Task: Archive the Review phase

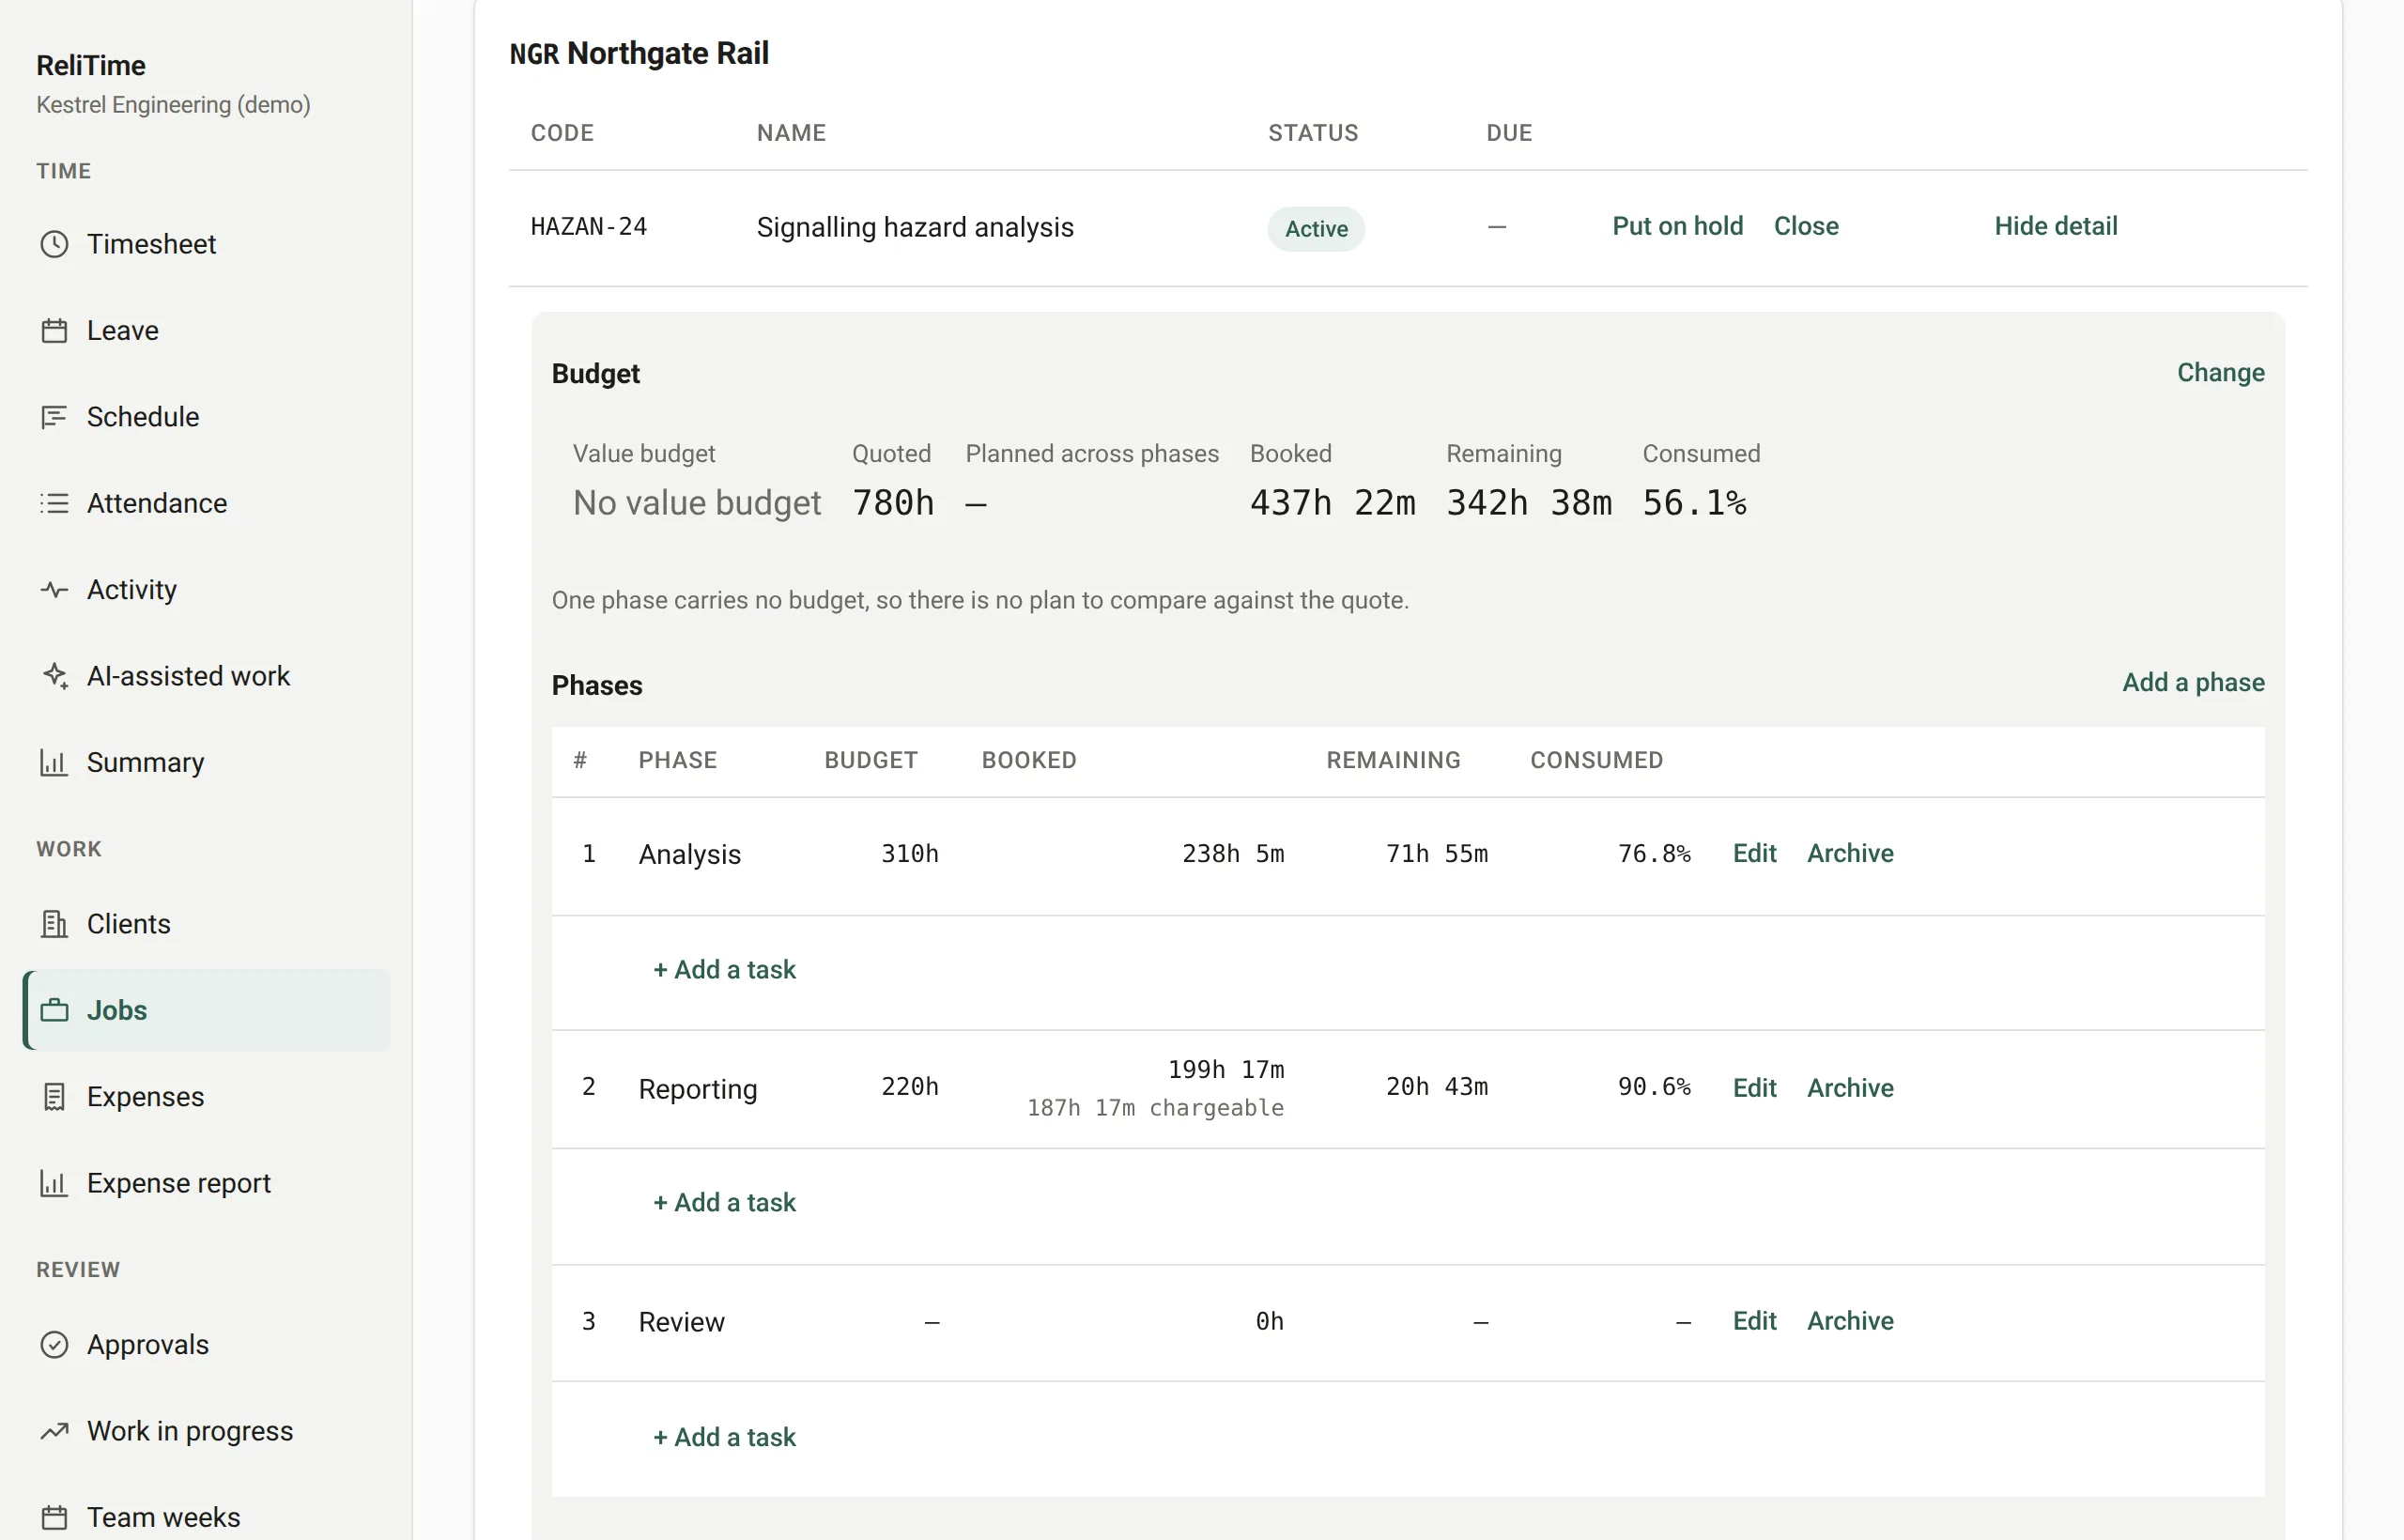Action: click(1850, 1321)
